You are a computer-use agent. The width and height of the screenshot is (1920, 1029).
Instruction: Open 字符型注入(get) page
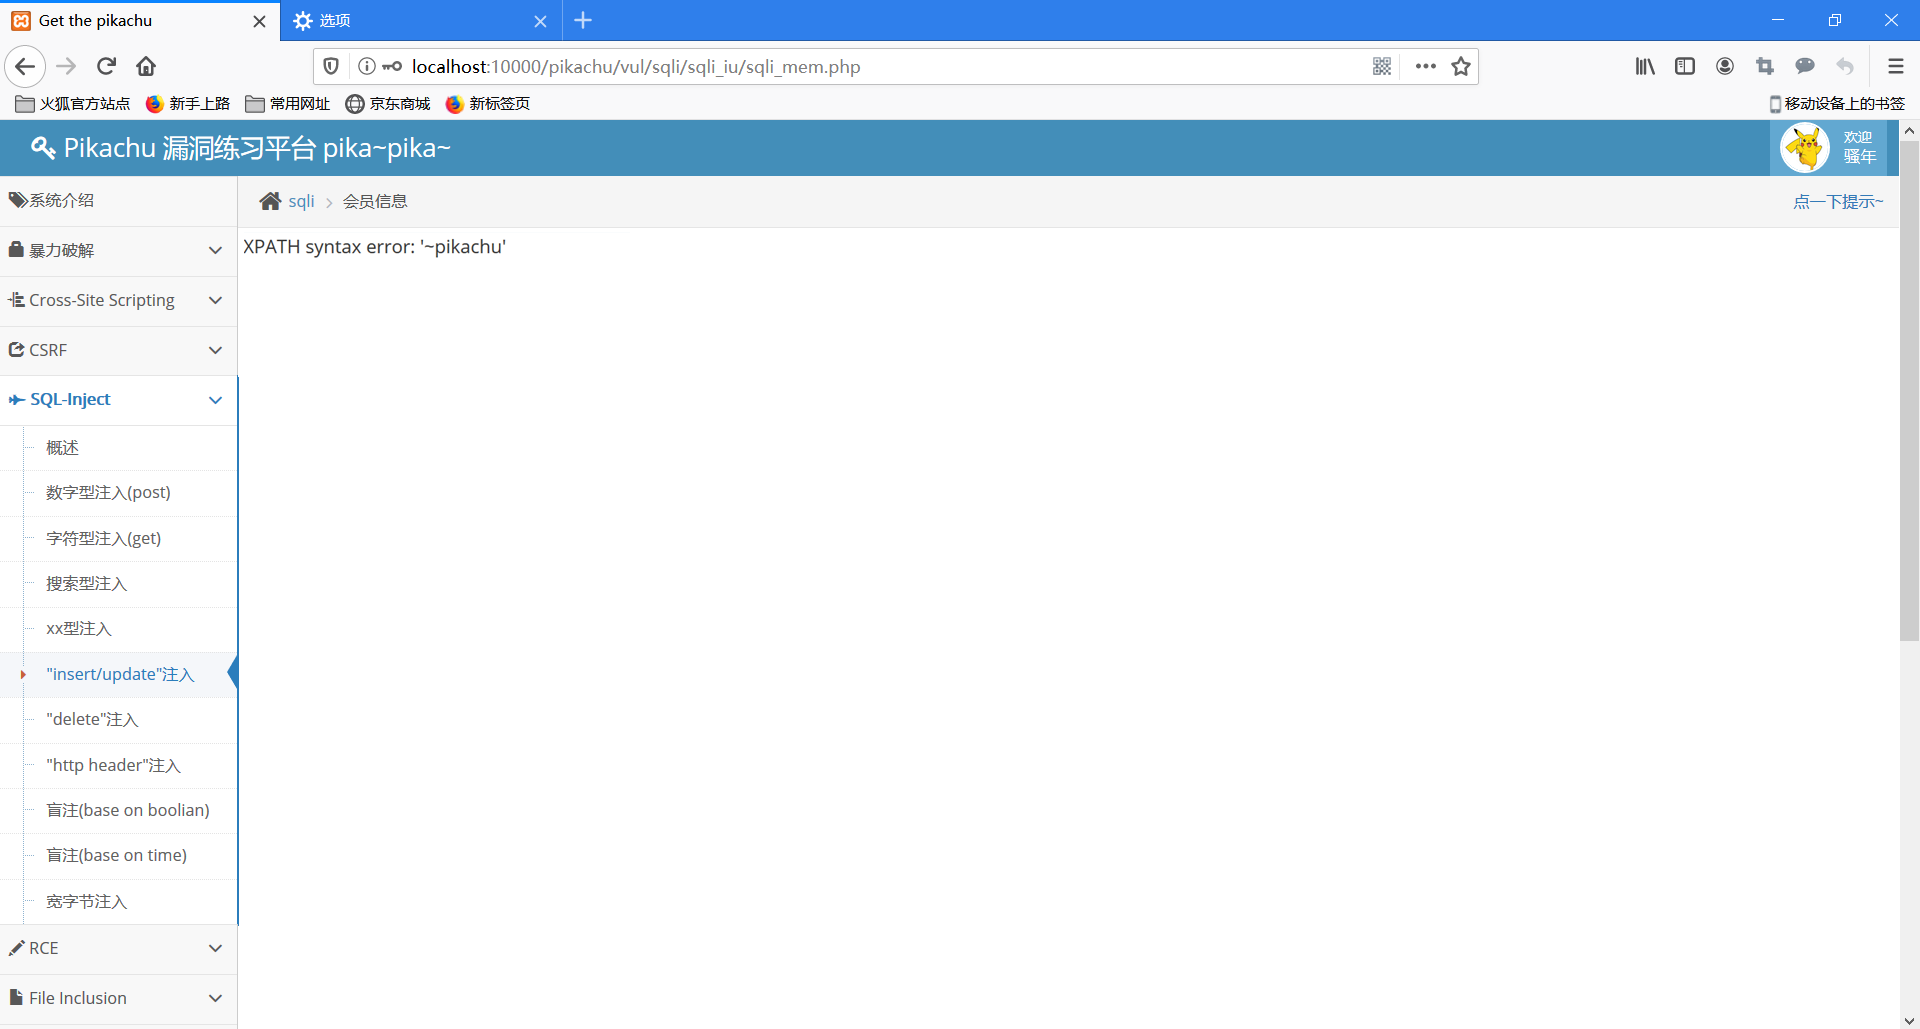tap(103, 538)
